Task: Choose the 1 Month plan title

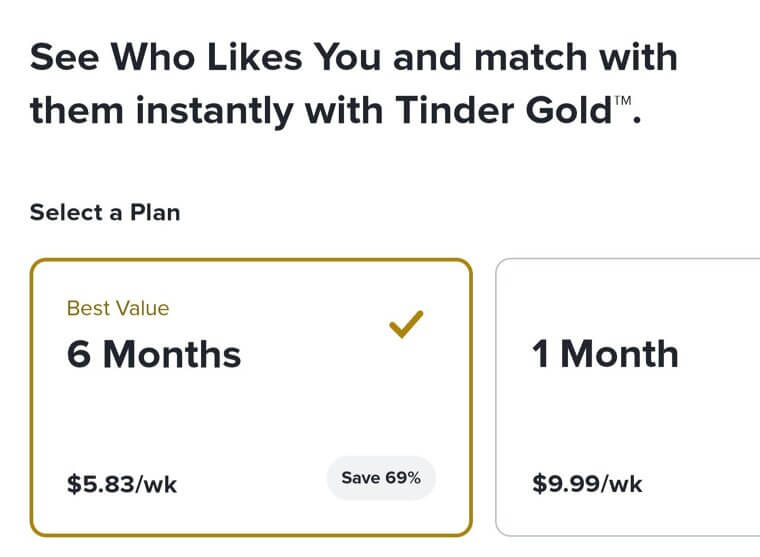Action: 605,354
